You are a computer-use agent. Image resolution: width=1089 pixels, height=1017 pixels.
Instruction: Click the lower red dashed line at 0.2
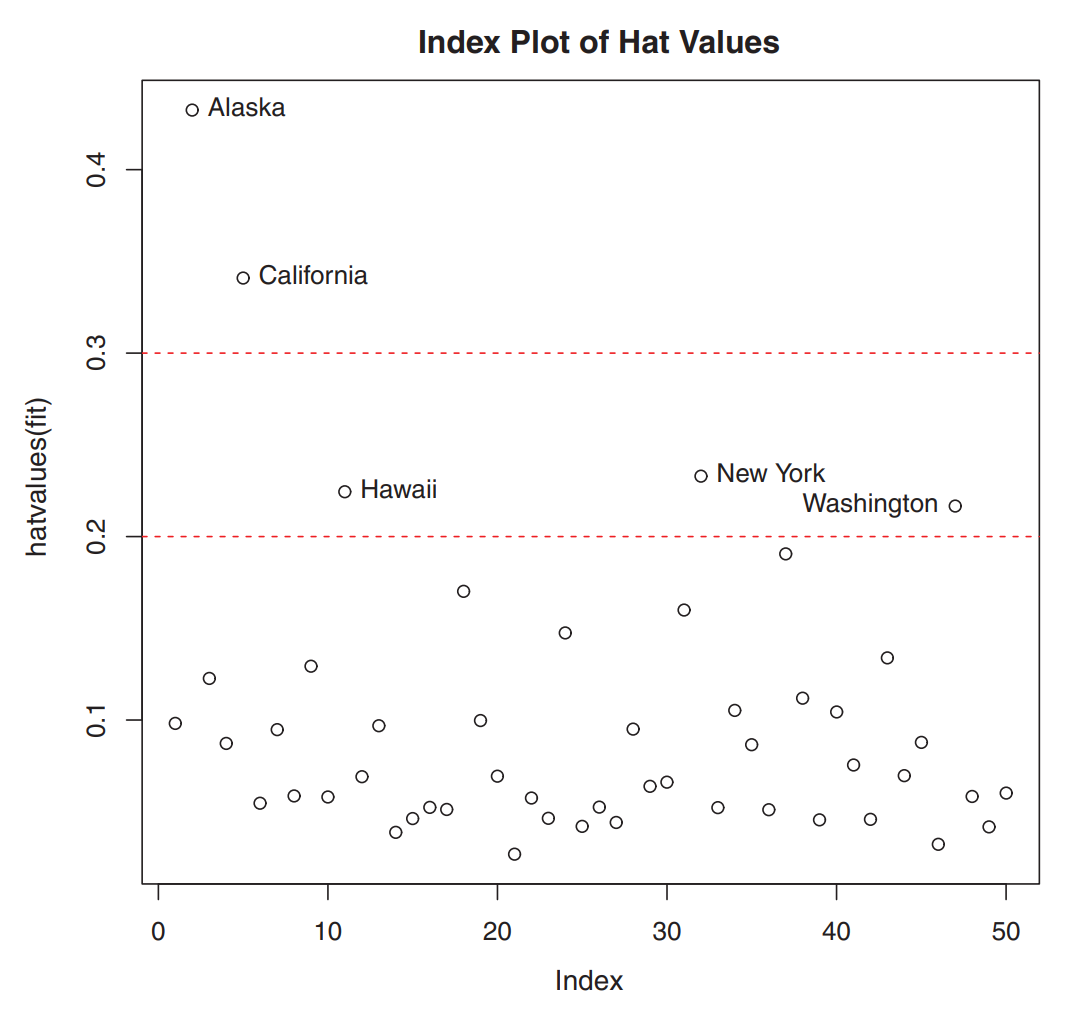point(600,537)
